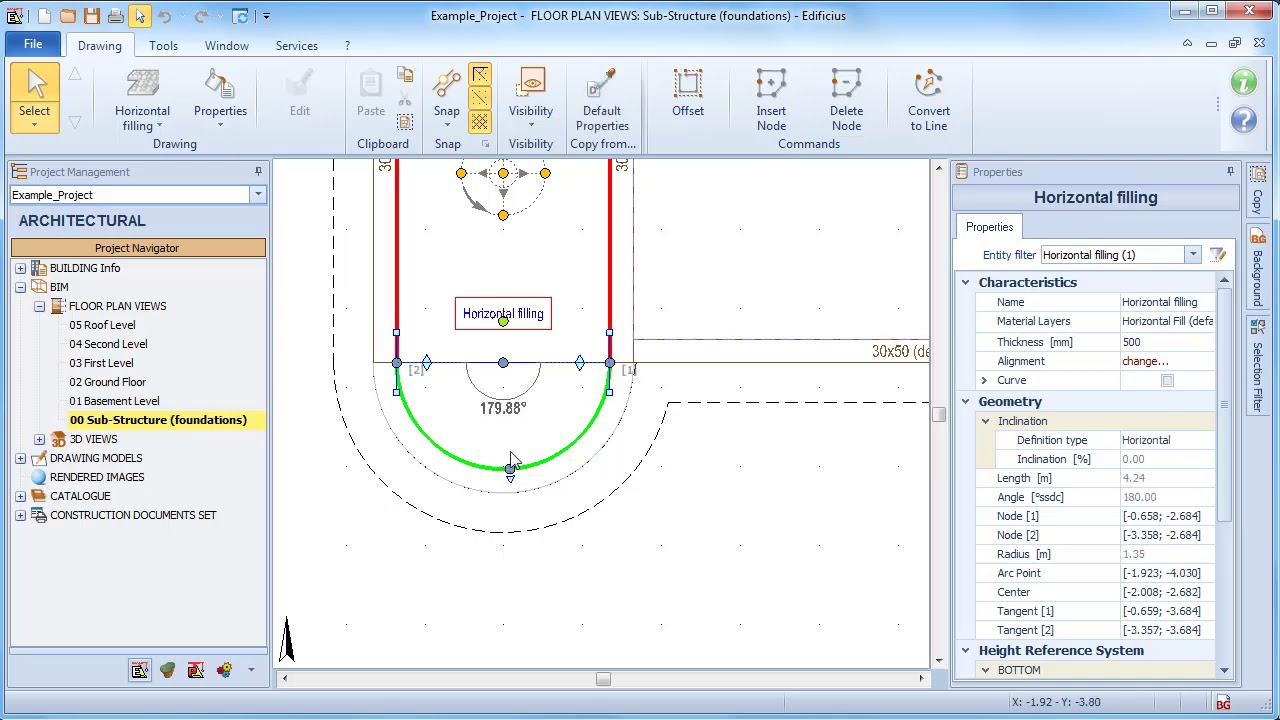Expand the BUILDING Info node

point(20,268)
